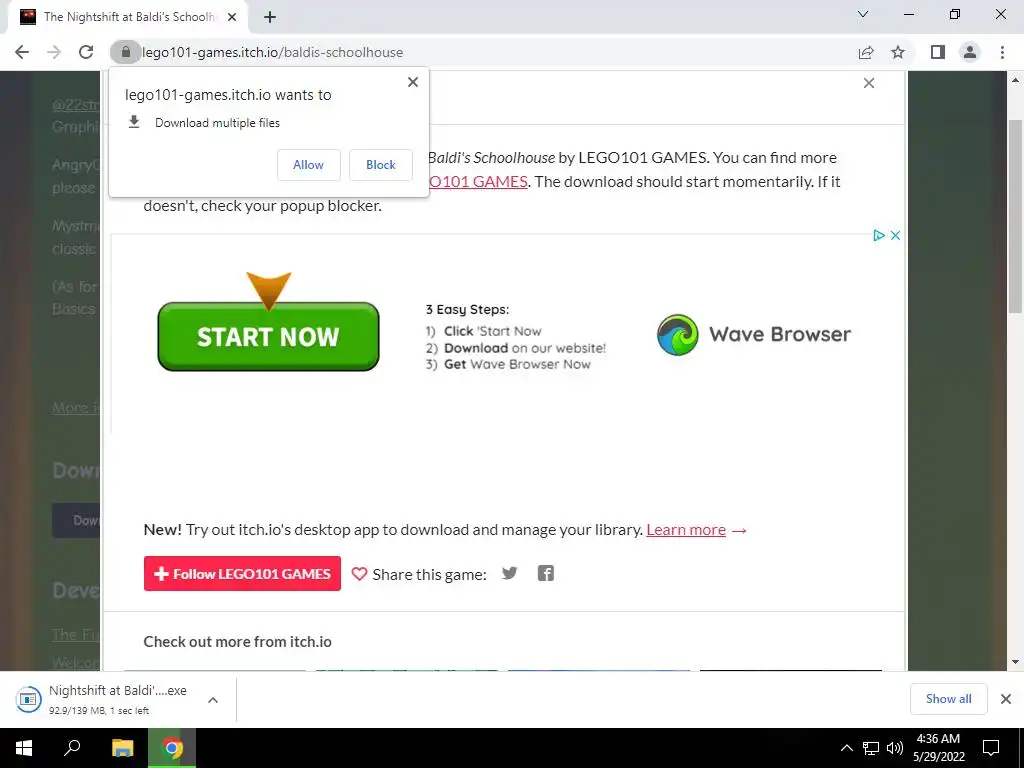Viewport: 1024px width, 768px height.
Task: Click the page vertical scrollbar thumb
Action: pos(1015,216)
